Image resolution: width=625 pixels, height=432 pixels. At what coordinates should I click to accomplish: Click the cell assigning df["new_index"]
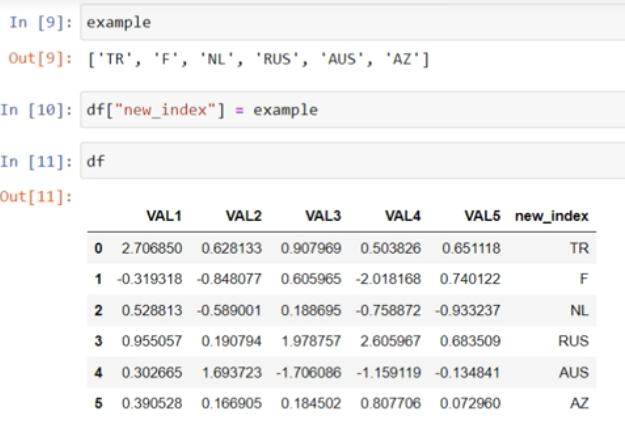click(350, 111)
